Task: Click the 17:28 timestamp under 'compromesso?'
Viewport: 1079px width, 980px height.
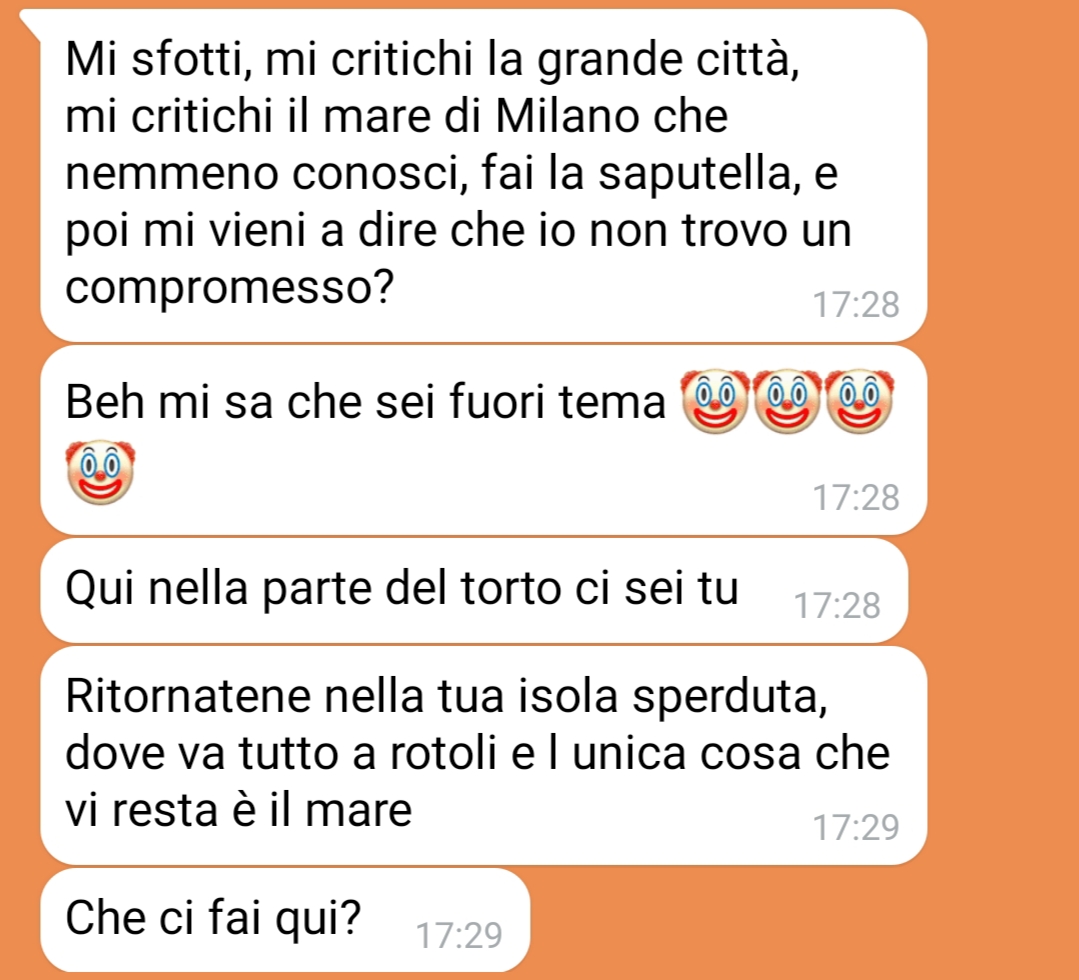Action: tap(856, 305)
